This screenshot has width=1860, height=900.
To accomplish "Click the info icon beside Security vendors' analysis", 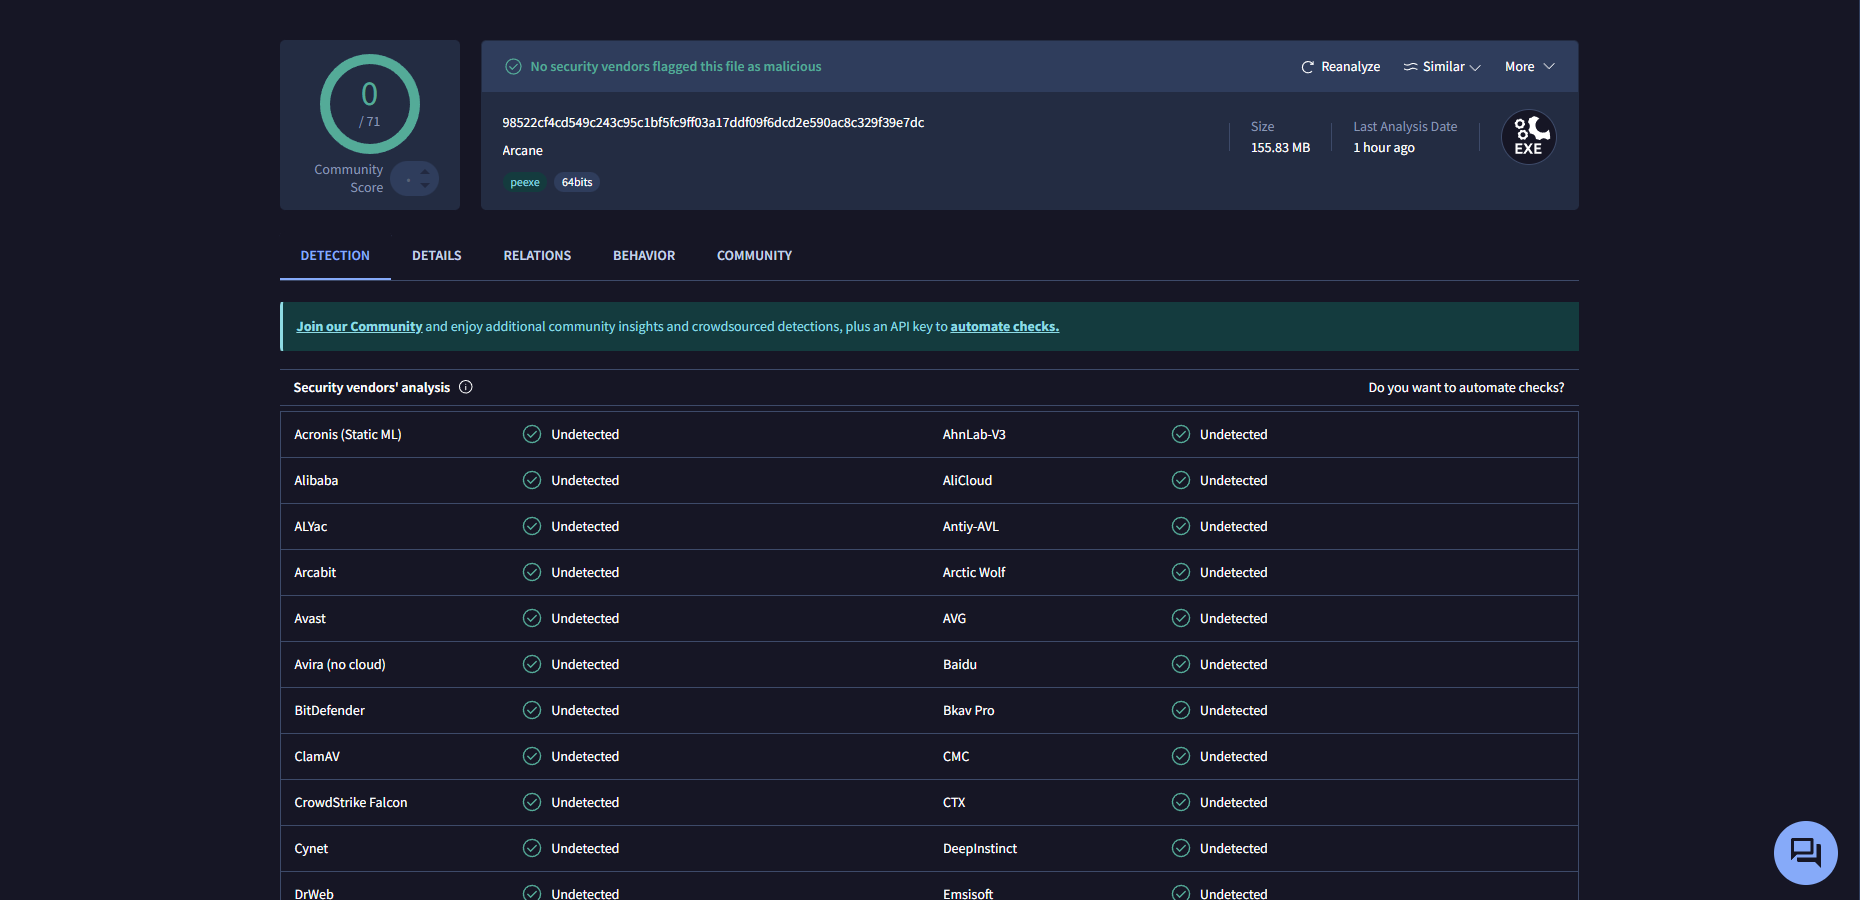I will (465, 387).
